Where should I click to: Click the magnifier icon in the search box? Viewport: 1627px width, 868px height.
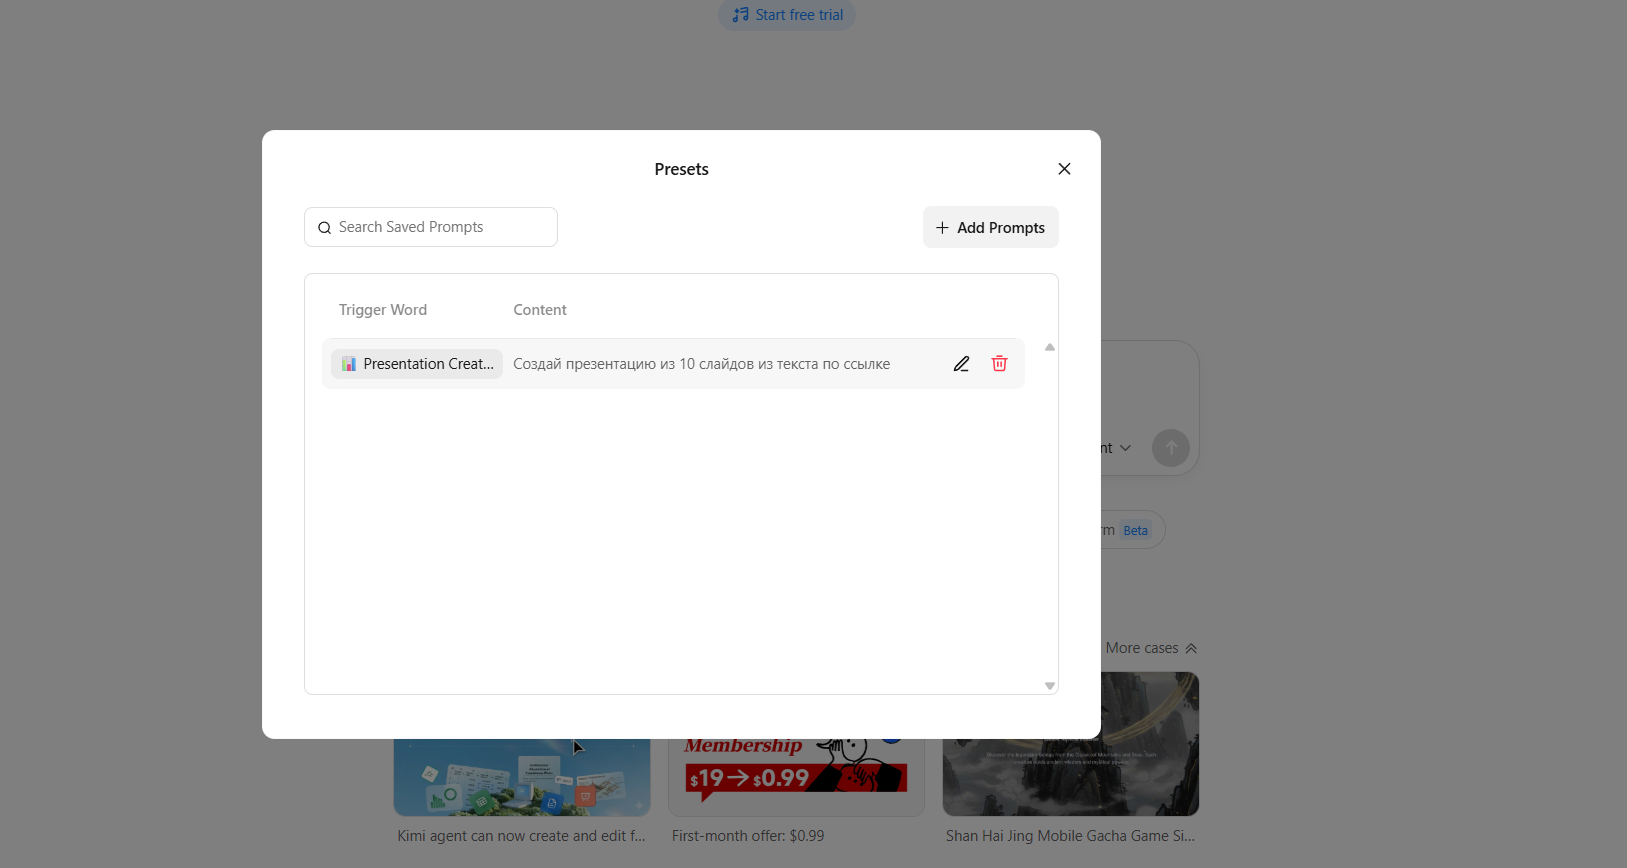coord(324,228)
